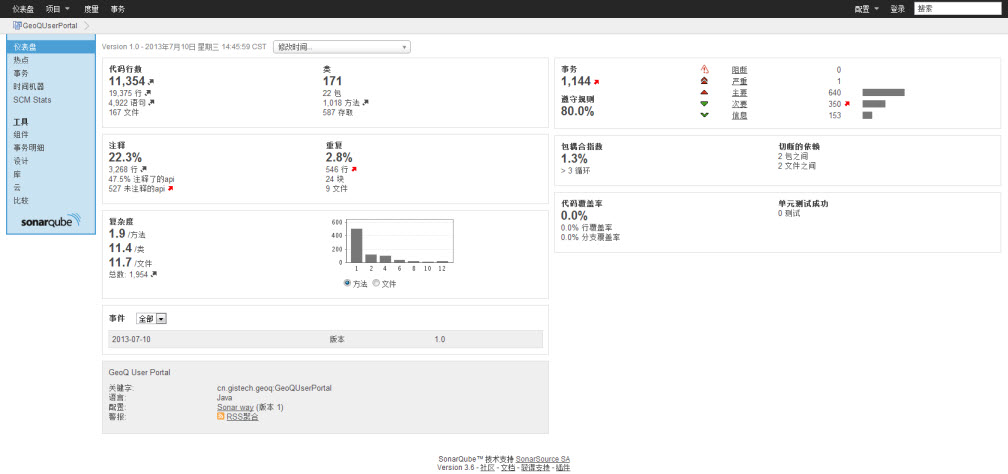This screenshot has width=1008, height=474.
Task: Click the orange RSS feed icon
Action: coord(220,417)
